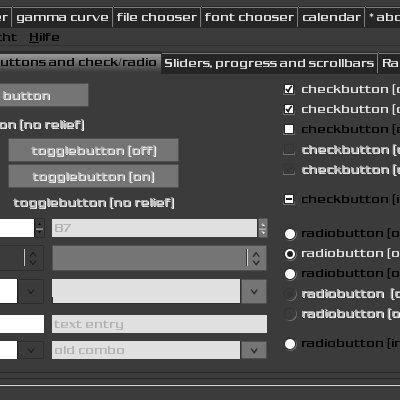
Task: Click the spin field showing 87
Action: point(154,228)
